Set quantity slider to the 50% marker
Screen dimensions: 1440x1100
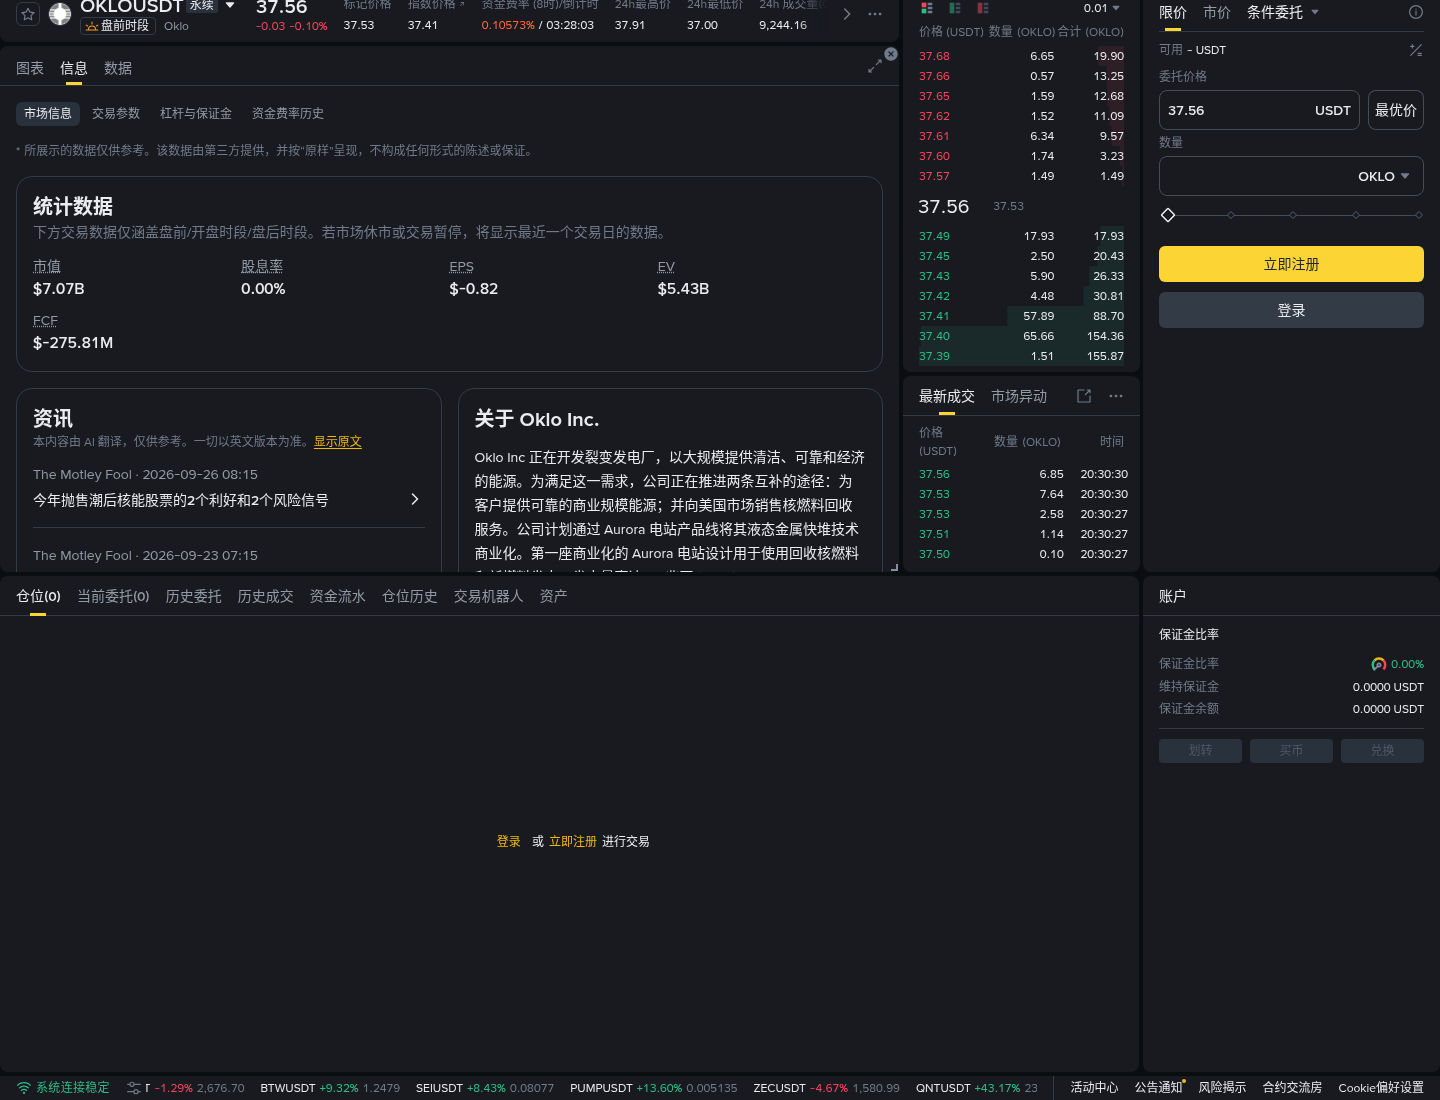coord(1293,215)
